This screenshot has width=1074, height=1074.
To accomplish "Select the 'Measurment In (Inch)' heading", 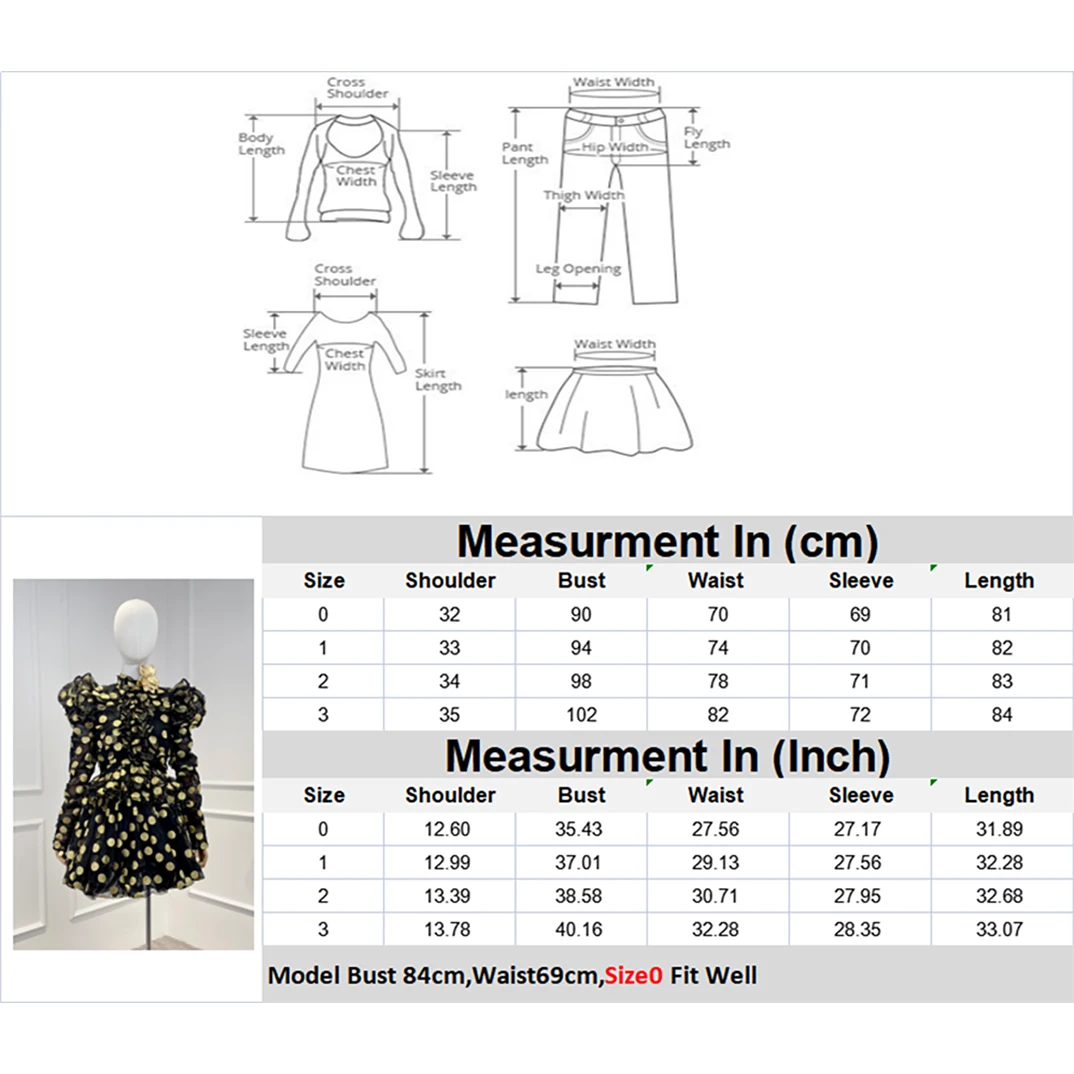I will pos(667,755).
